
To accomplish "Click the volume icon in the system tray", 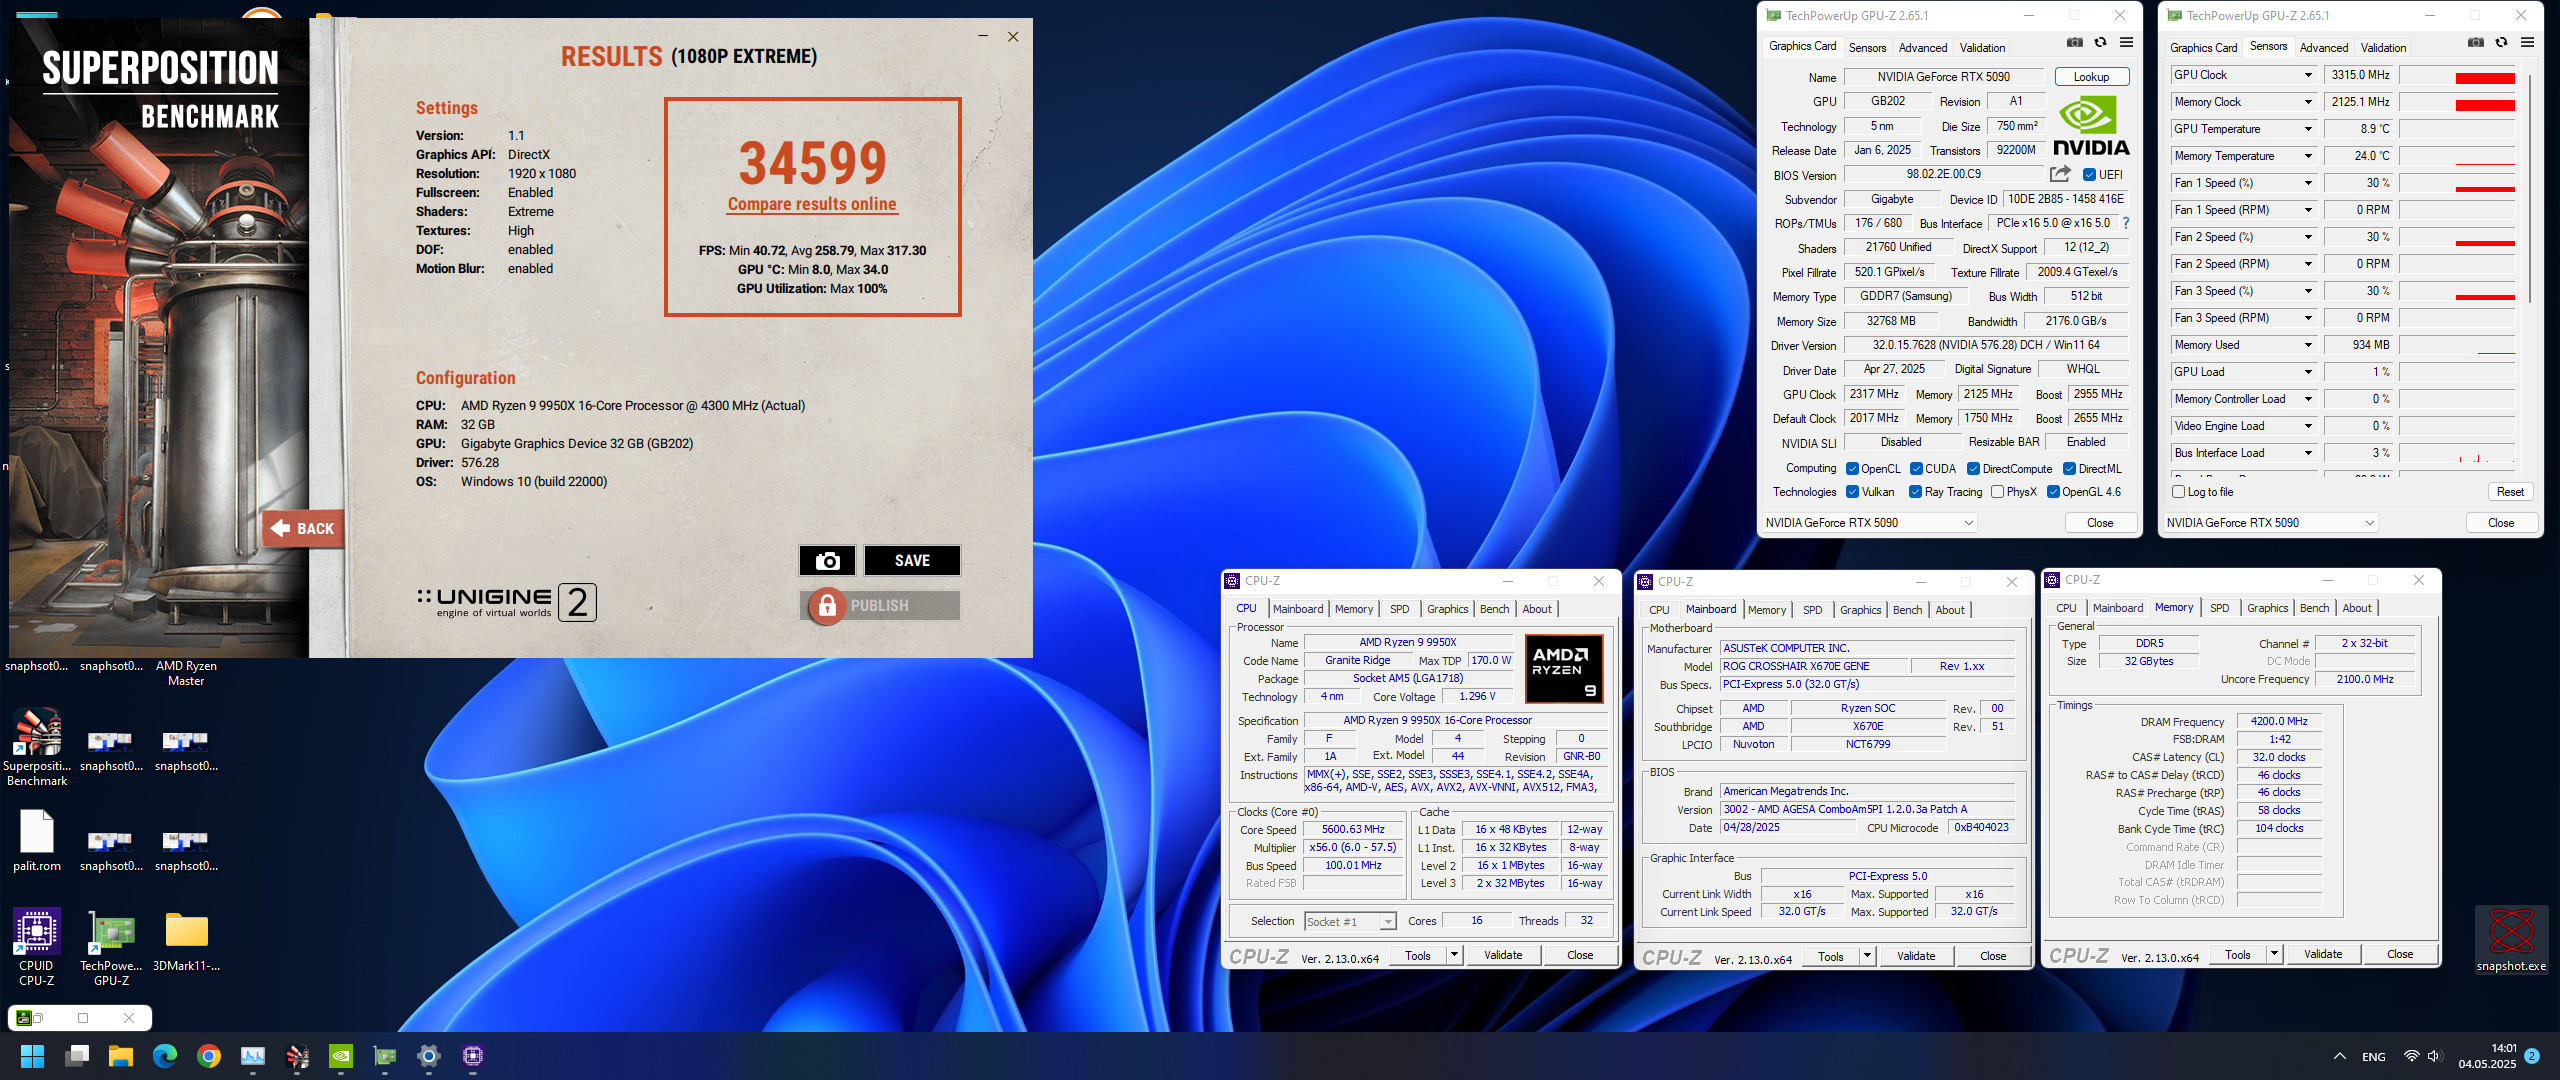I will tap(2434, 1056).
